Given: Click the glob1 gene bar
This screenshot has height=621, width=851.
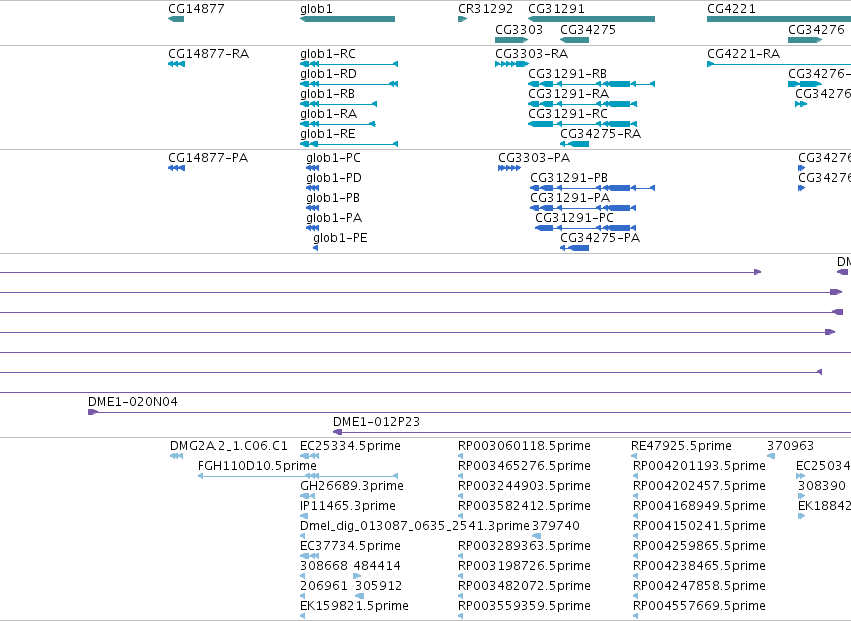Looking at the screenshot, I should pos(347,19).
